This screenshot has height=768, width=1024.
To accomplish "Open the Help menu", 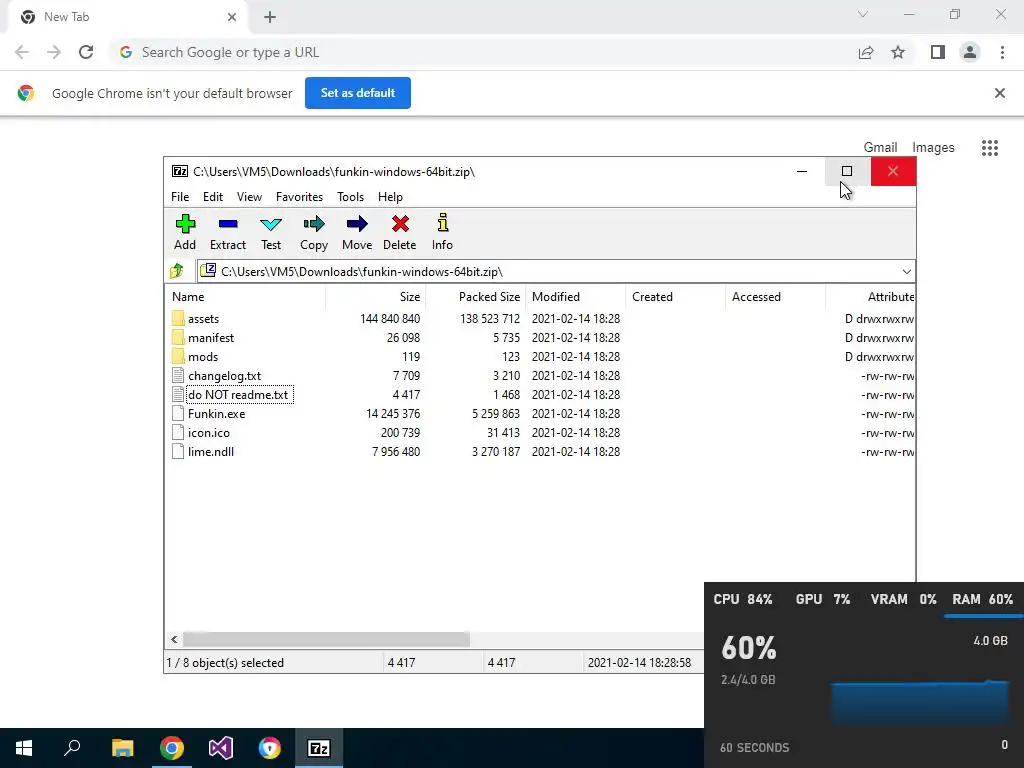I will click(390, 197).
